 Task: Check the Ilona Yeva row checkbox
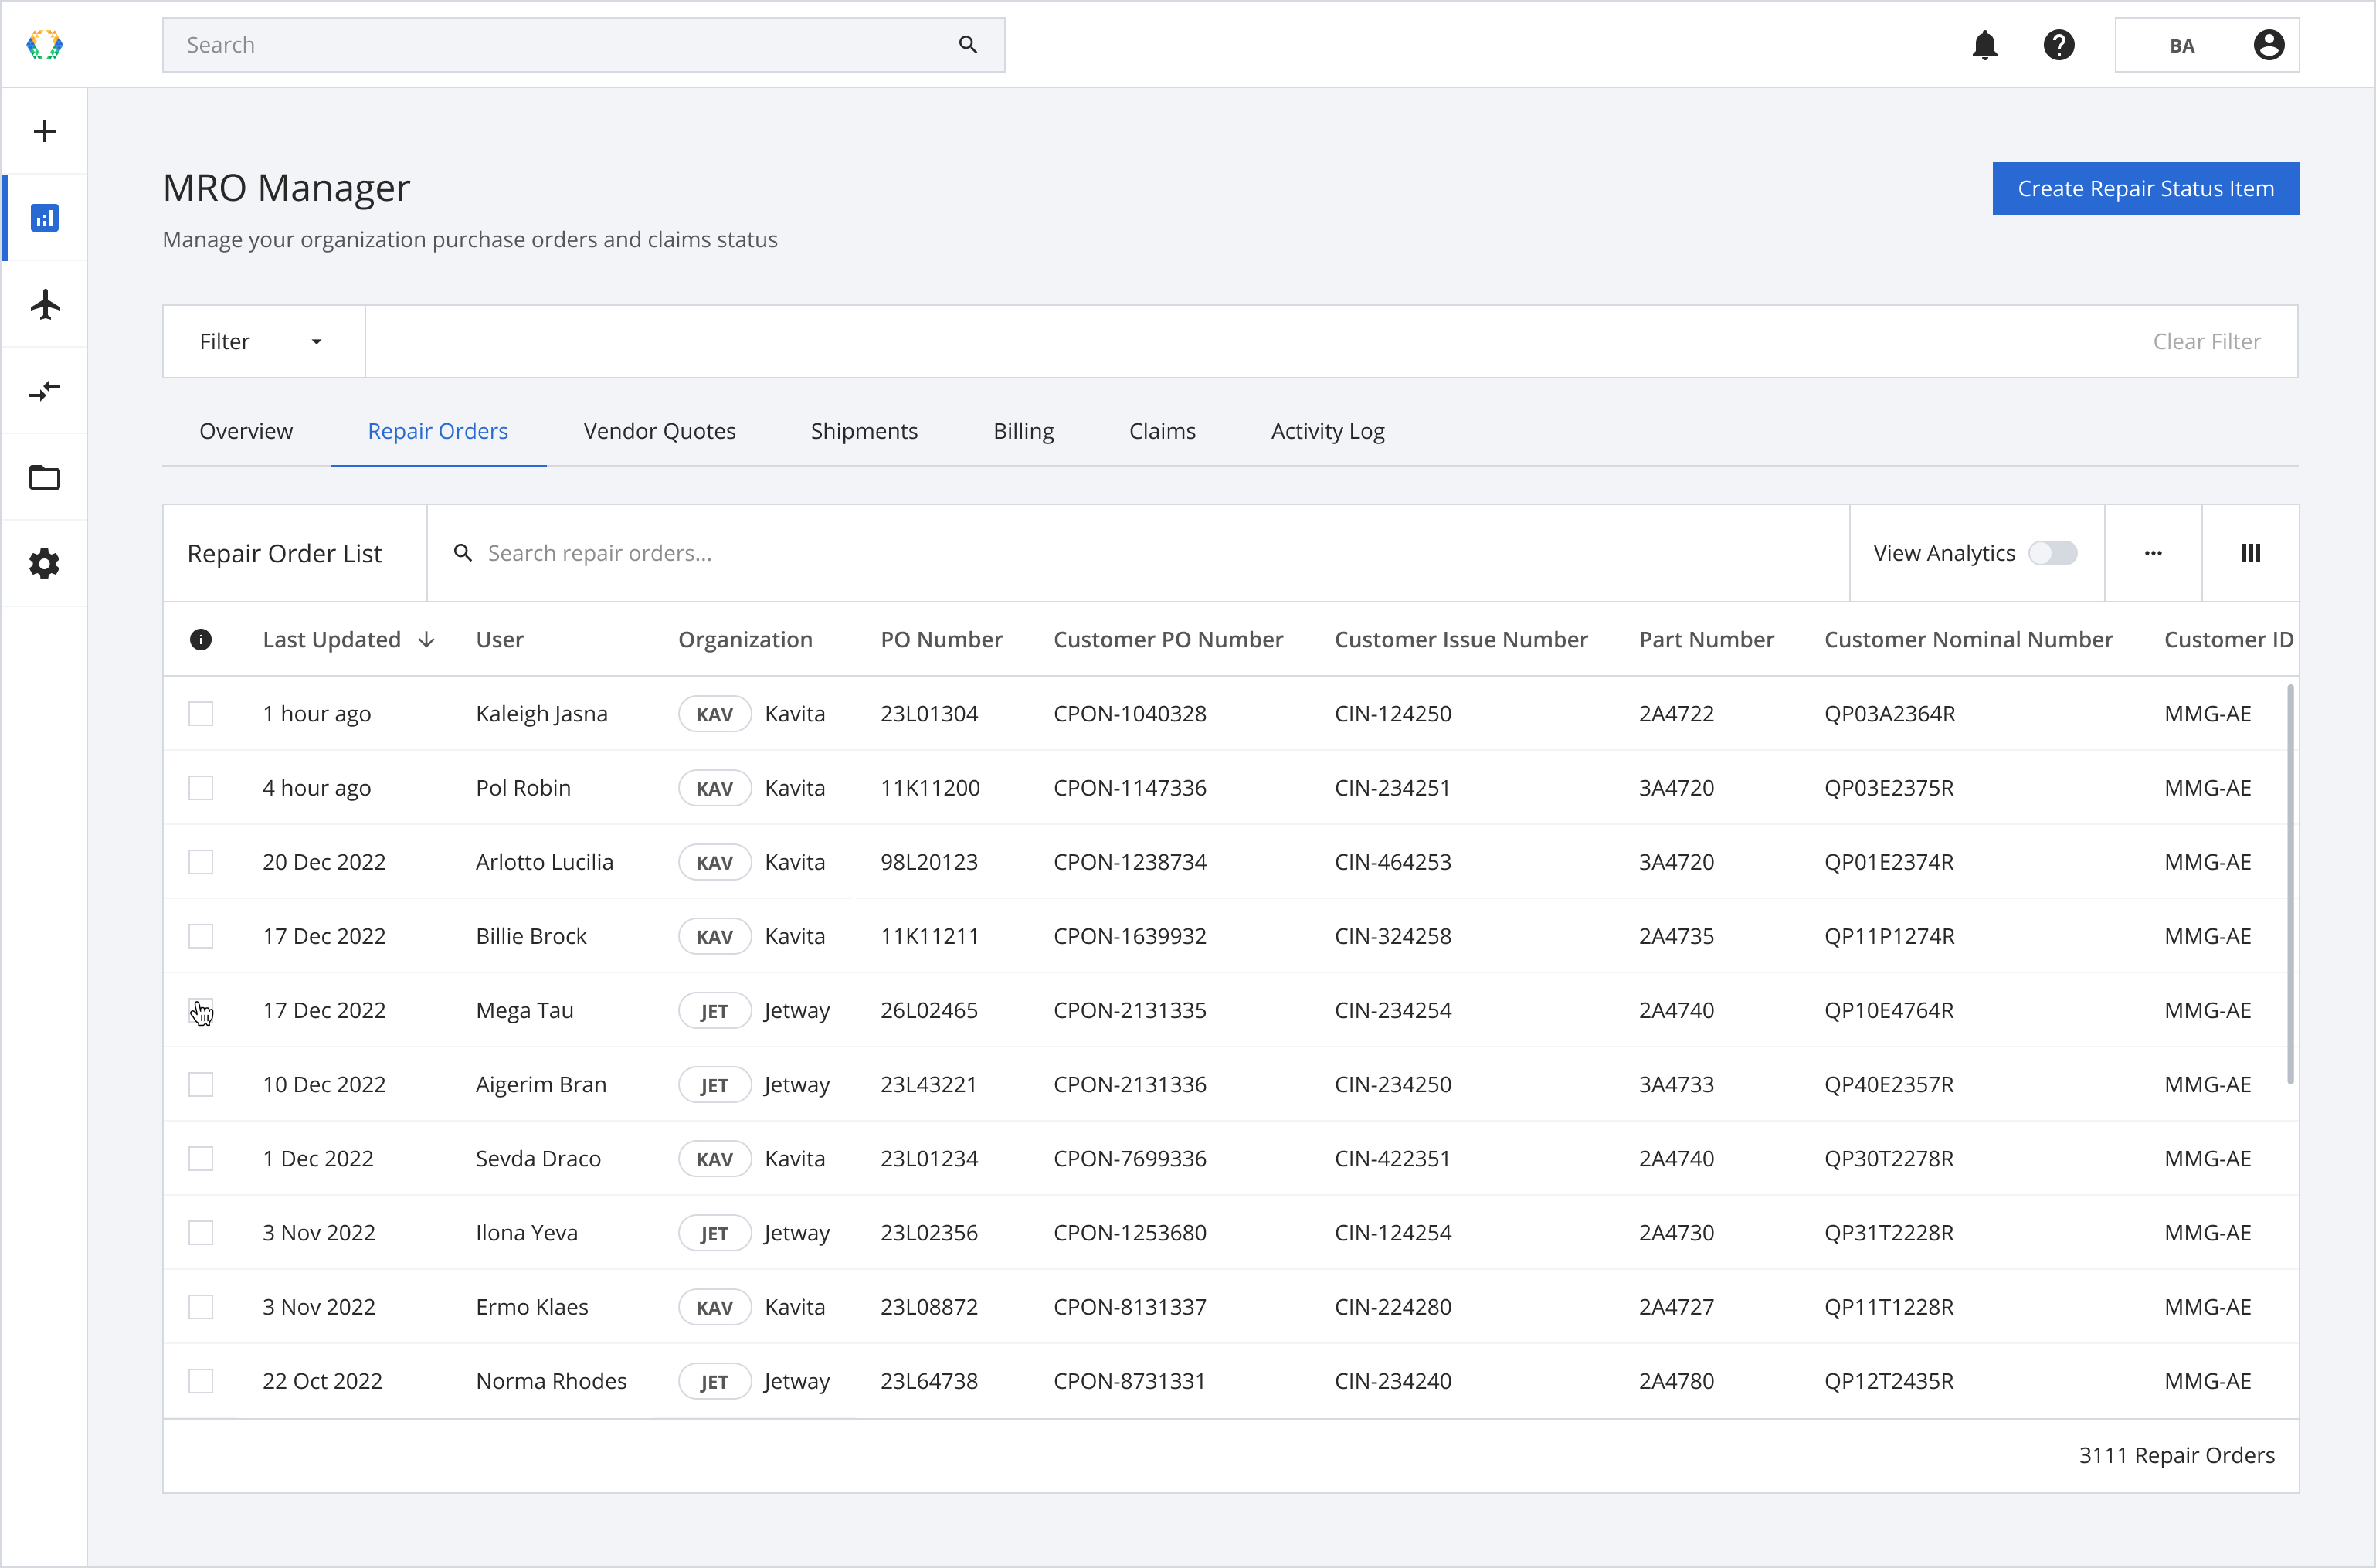pos(200,1233)
